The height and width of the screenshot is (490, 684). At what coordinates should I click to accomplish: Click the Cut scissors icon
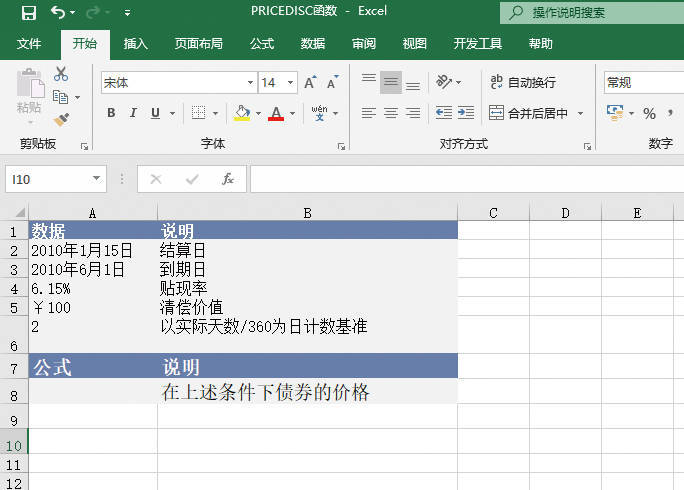coord(61,74)
